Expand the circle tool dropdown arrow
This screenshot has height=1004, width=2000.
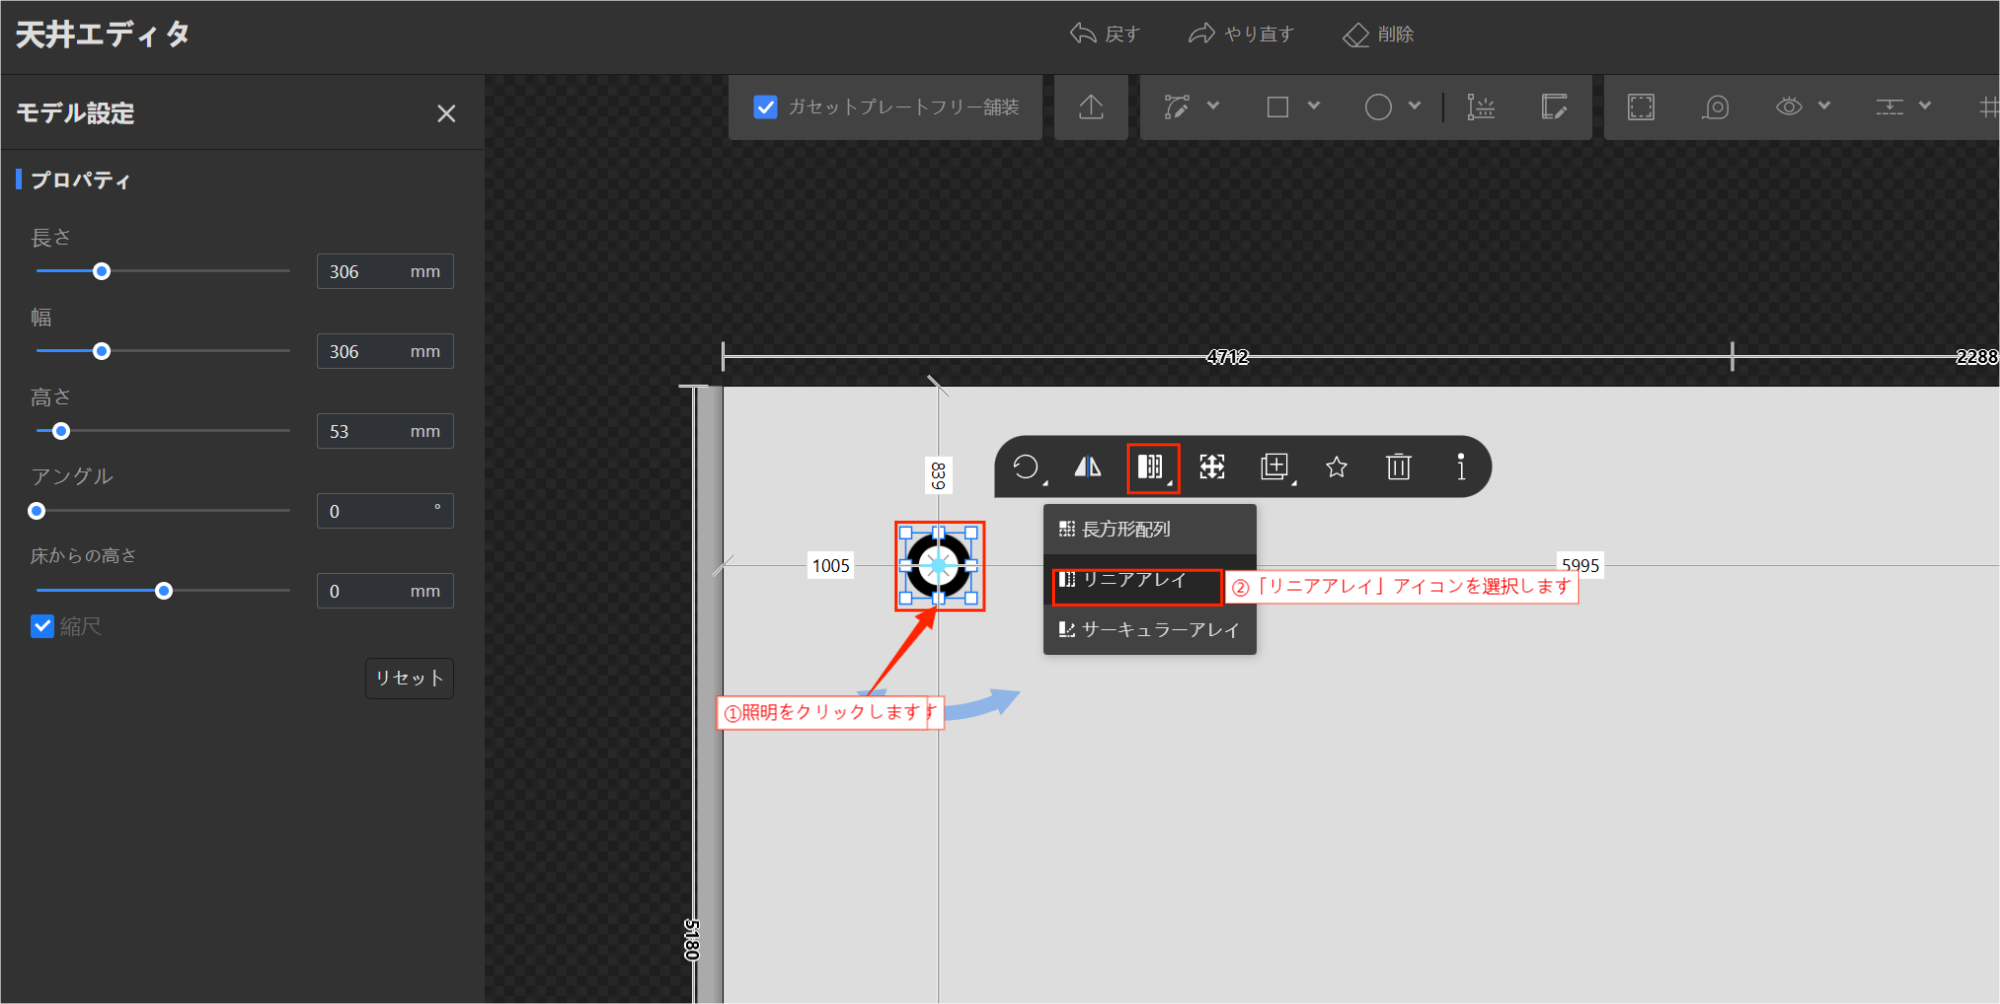coord(1415,105)
